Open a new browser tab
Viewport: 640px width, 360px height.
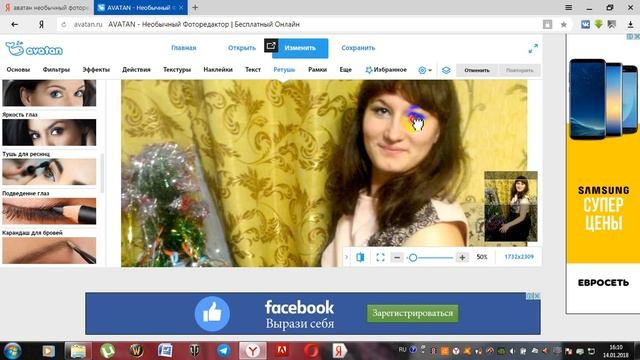tap(195, 7)
